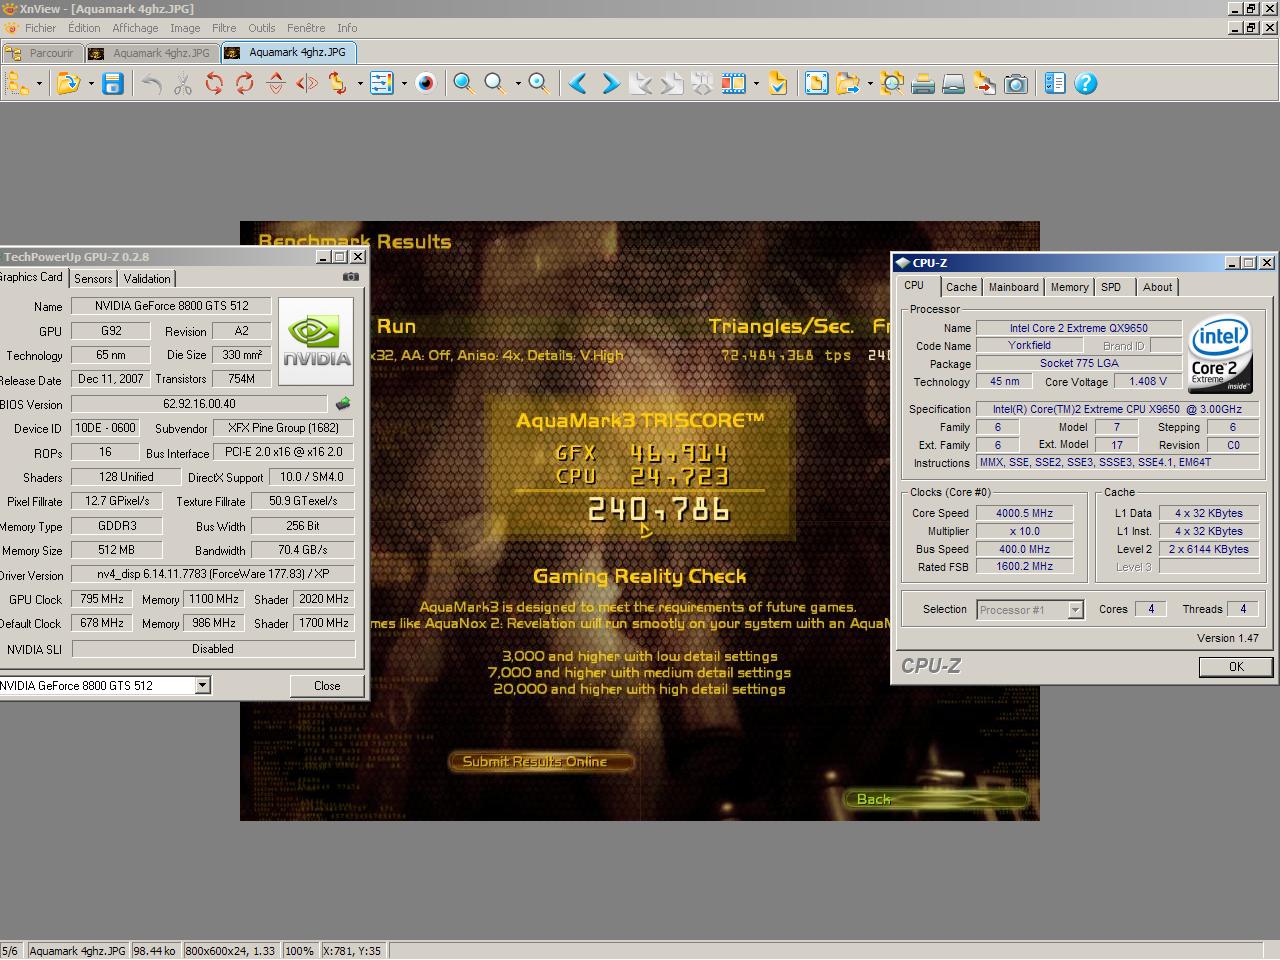Open the CPU-Z Processor #1 selection dropdown
Image resolution: width=1280 pixels, height=960 pixels.
pyautogui.click(x=1075, y=609)
